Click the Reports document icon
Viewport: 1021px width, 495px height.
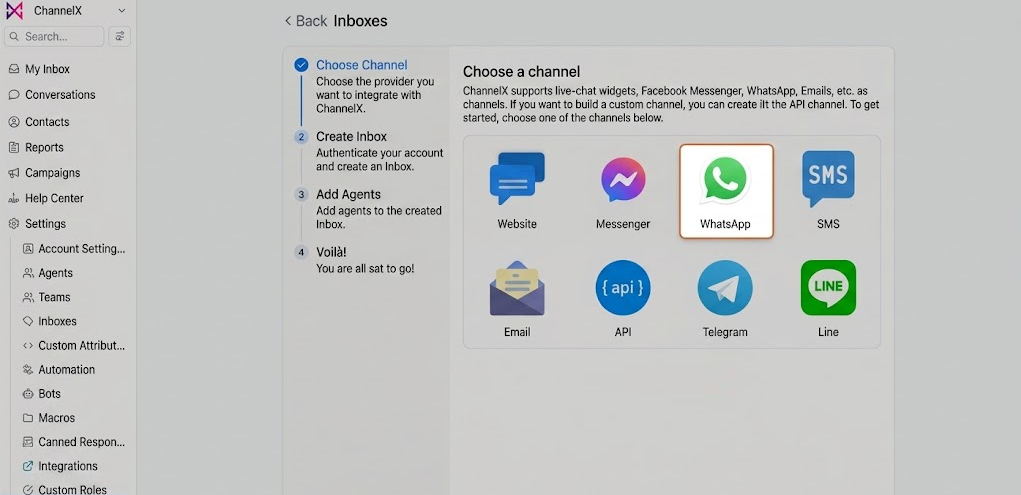(14, 147)
